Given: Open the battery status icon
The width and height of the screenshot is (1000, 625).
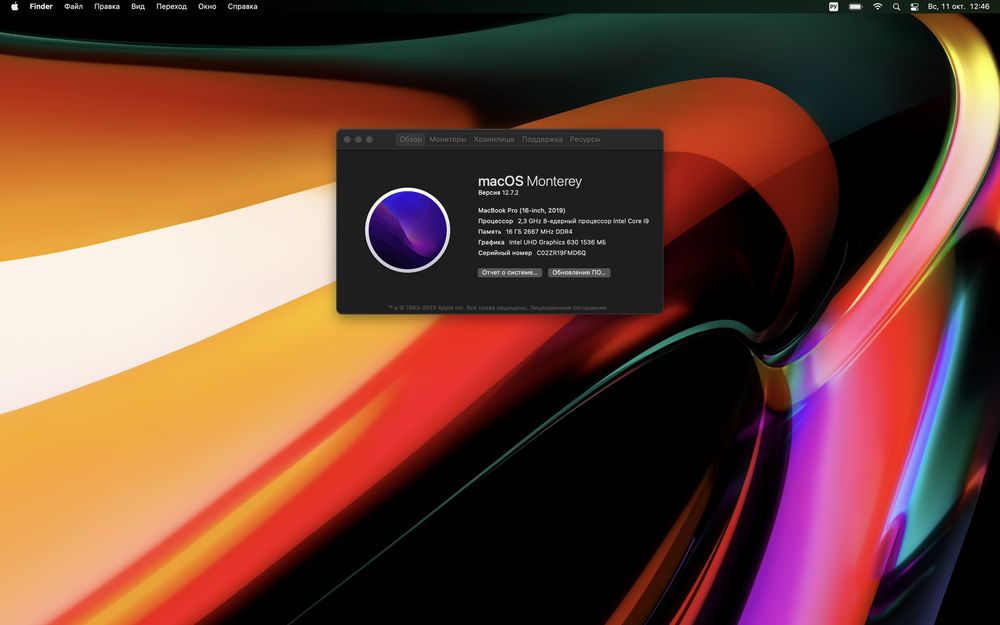Looking at the screenshot, I should click(x=855, y=6).
